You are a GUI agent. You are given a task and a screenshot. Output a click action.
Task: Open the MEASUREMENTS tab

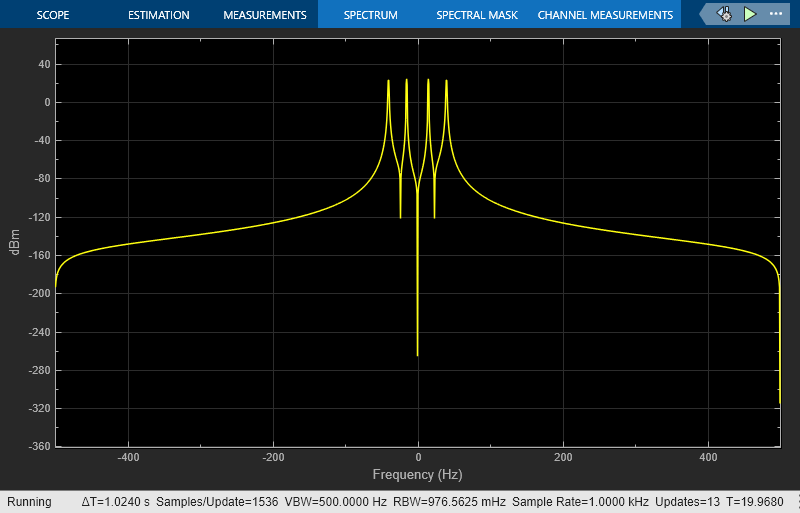click(x=265, y=15)
